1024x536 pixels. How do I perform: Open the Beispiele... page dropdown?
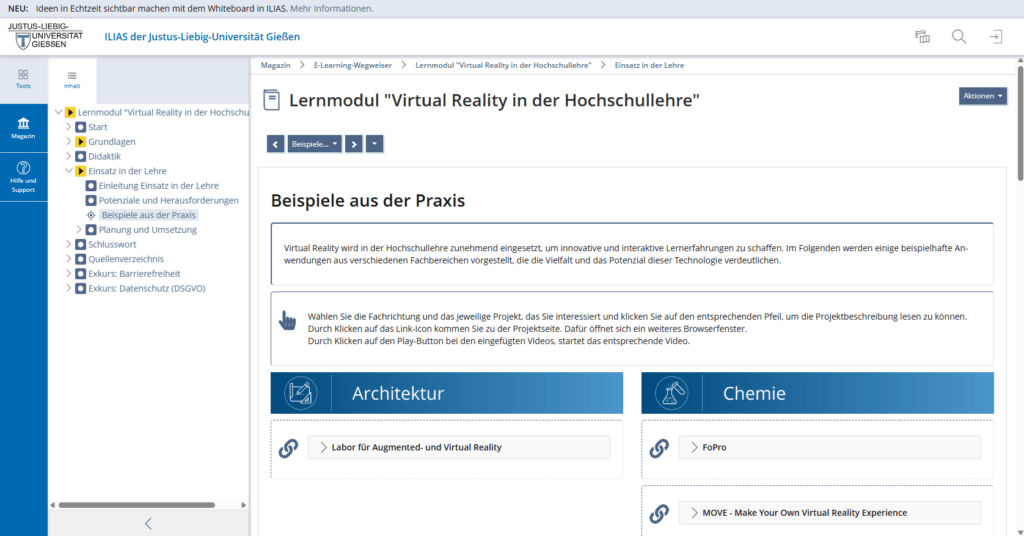314,144
